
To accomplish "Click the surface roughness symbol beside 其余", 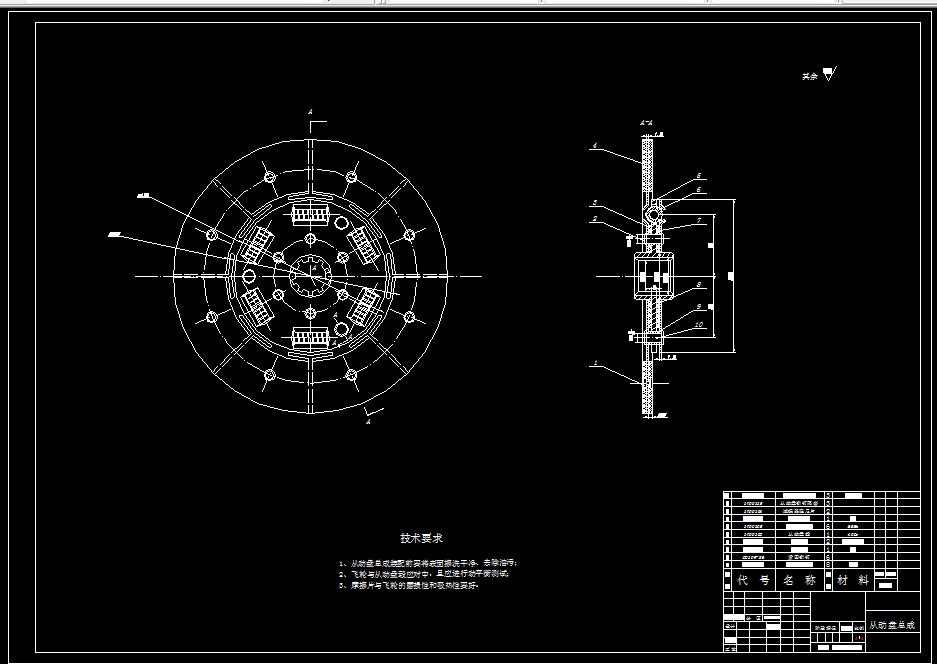I will click(x=829, y=74).
